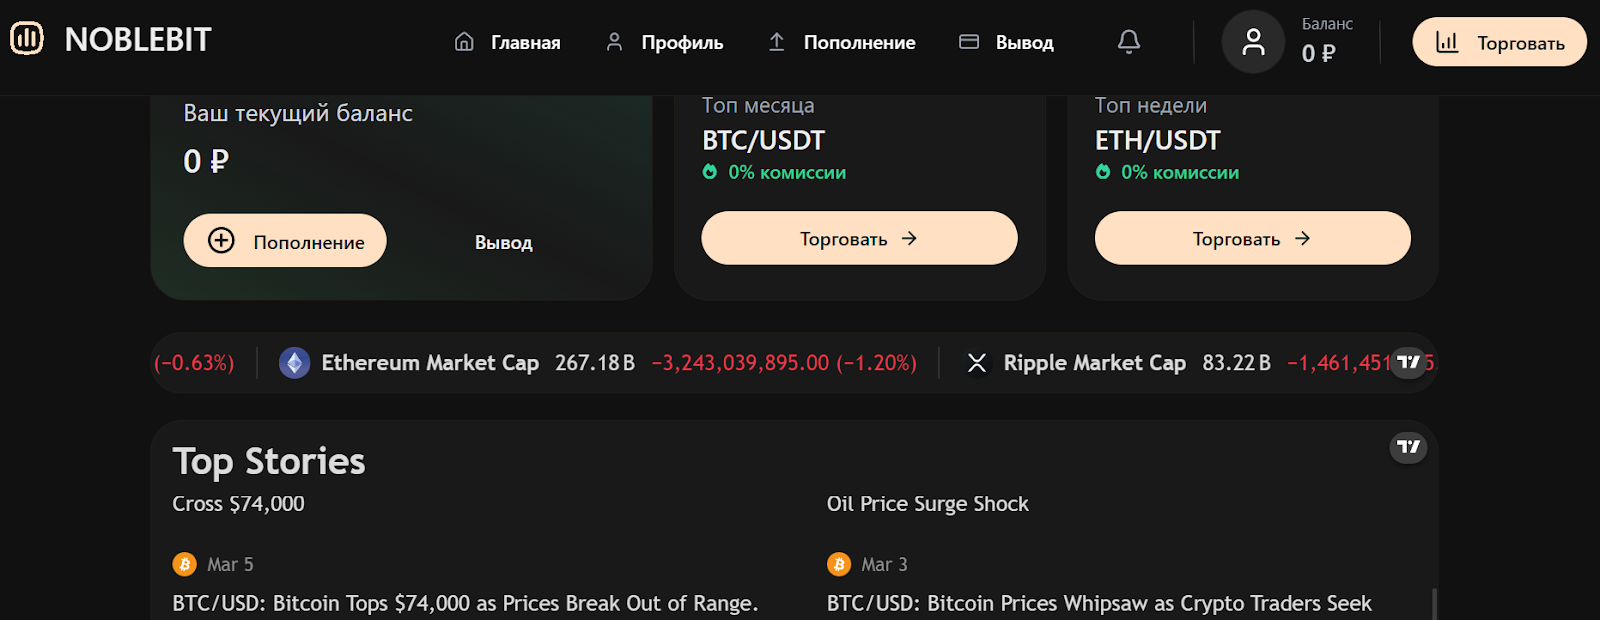
Task: Click Вывод in the balance card
Action: (x=503, y=243)
